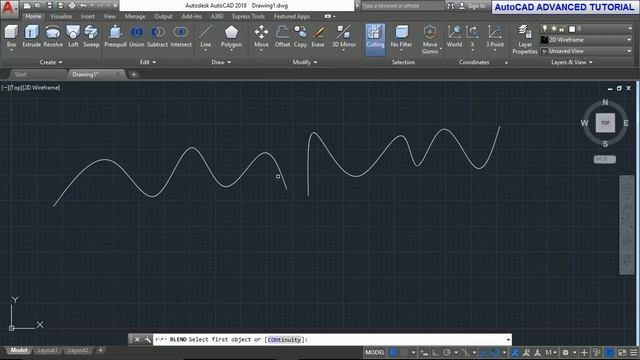
Task: Toggle Clean Screen in status bar
Action: click(x=622, y=352)
